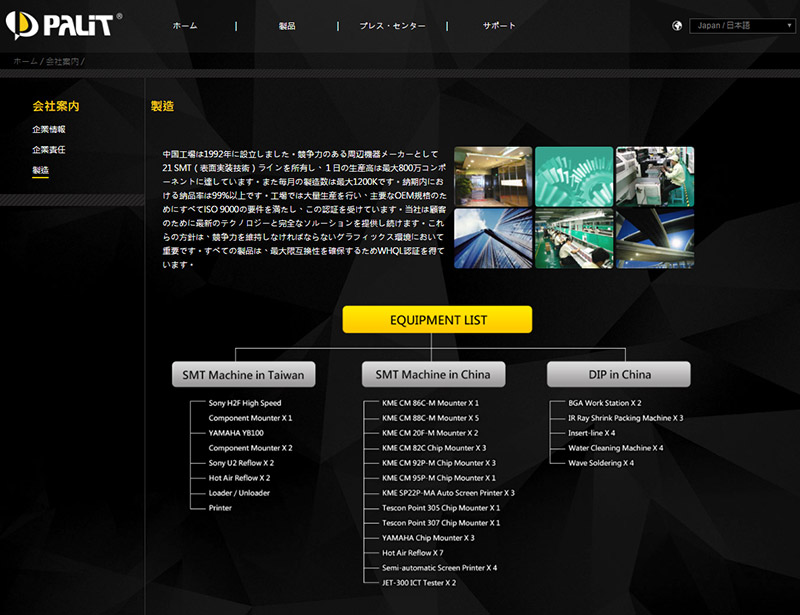Click Tescon Point 305 Chip Mounter X 1
800x615 pixels.
(441, 508)
